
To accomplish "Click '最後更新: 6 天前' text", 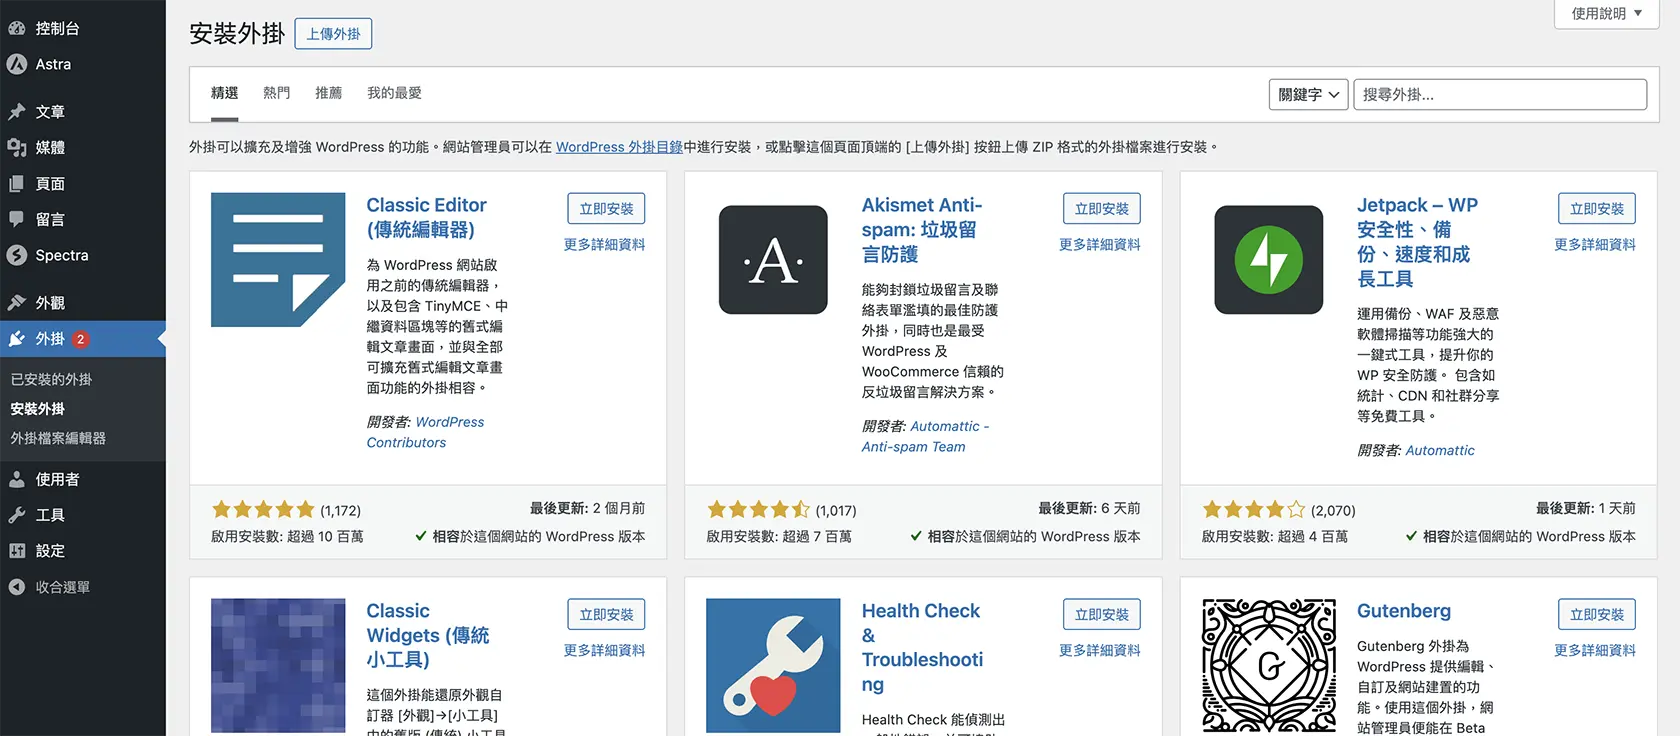I will (1089, 509).
